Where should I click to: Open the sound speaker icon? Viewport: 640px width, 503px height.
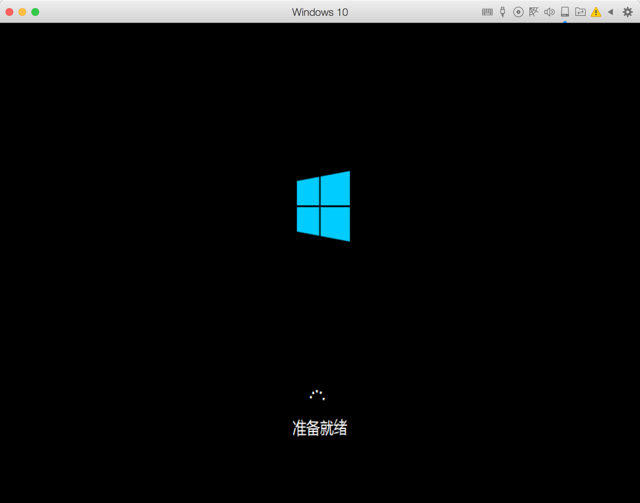pos(549,12)
